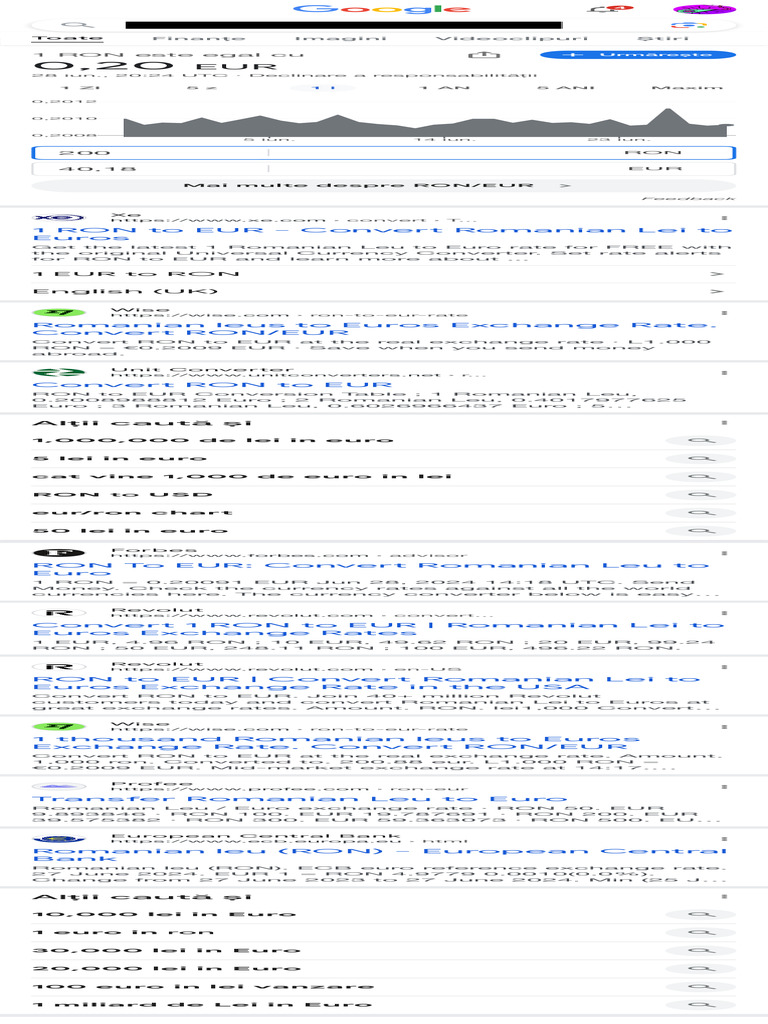This screenshot has height=1024, width=768.
Task: Click the share icon beside the Urmărește button
Action: point(484,55)
